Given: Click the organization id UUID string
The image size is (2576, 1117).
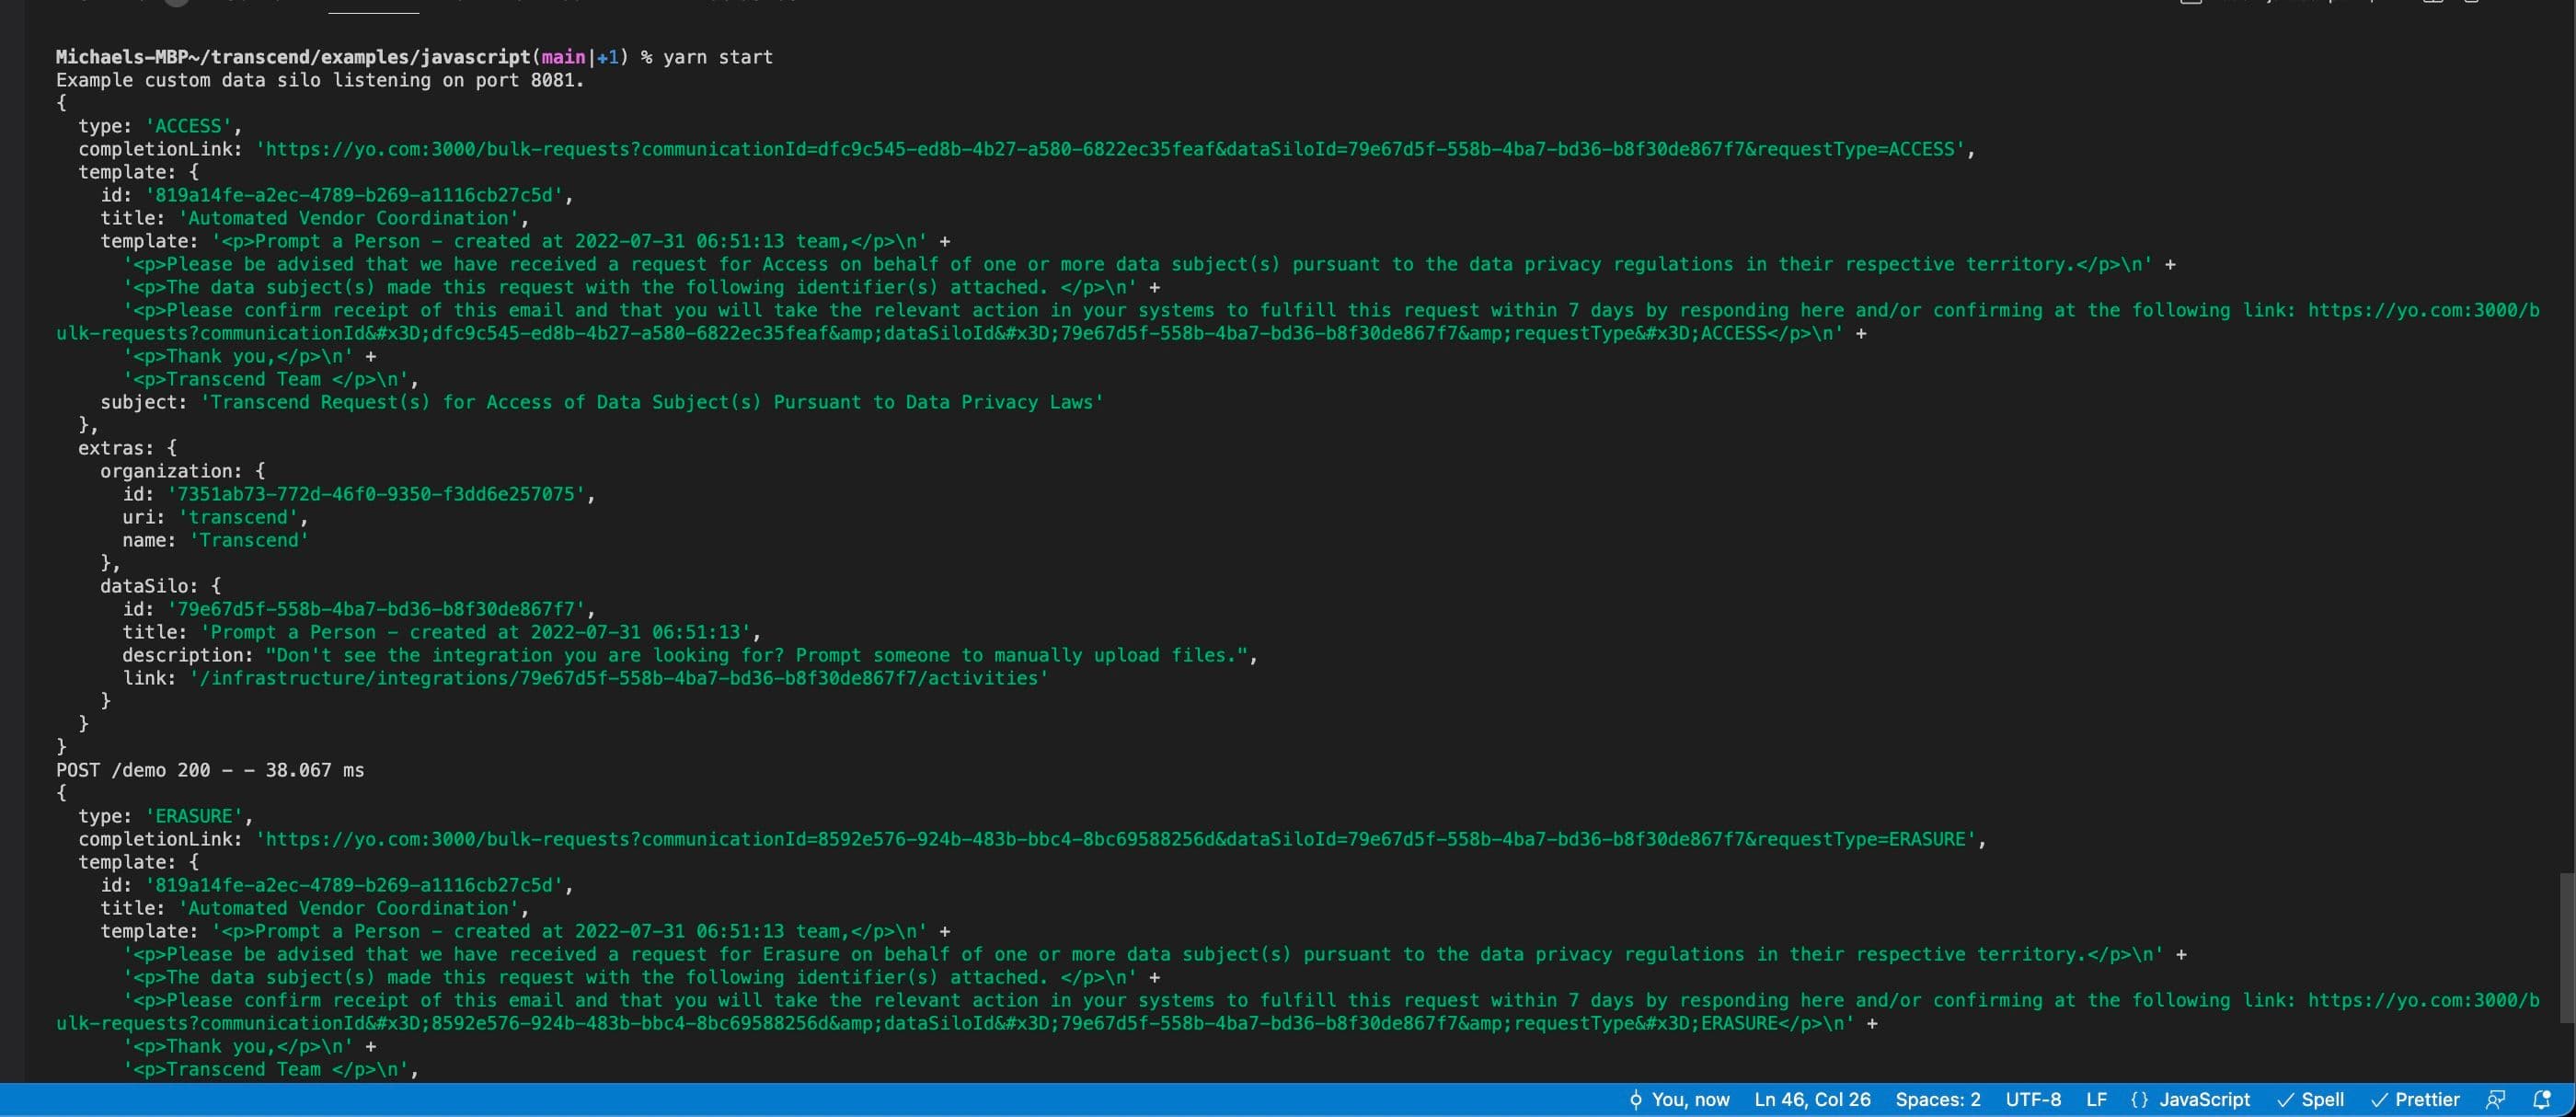Looking at the screenshot, I should pyautogui.click(x=376, y=494).
